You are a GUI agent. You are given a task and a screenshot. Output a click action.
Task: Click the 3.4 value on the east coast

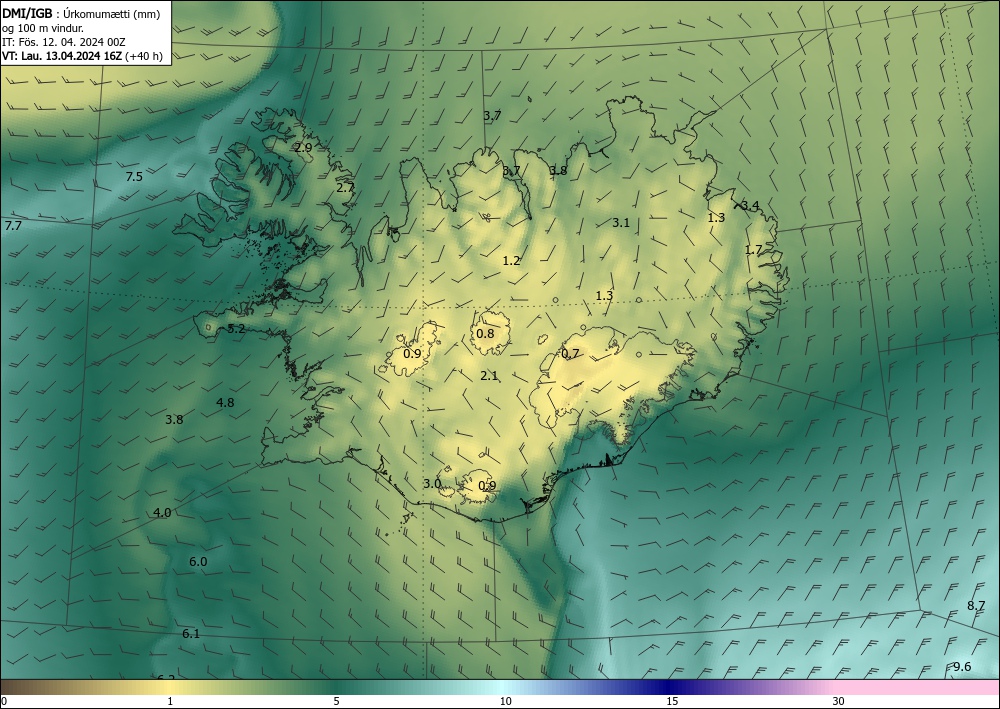(x=750, y=205)
